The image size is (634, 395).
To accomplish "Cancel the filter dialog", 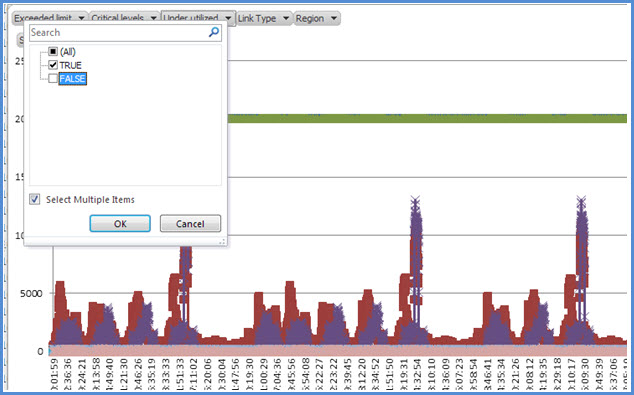I will tap(190, 224).
